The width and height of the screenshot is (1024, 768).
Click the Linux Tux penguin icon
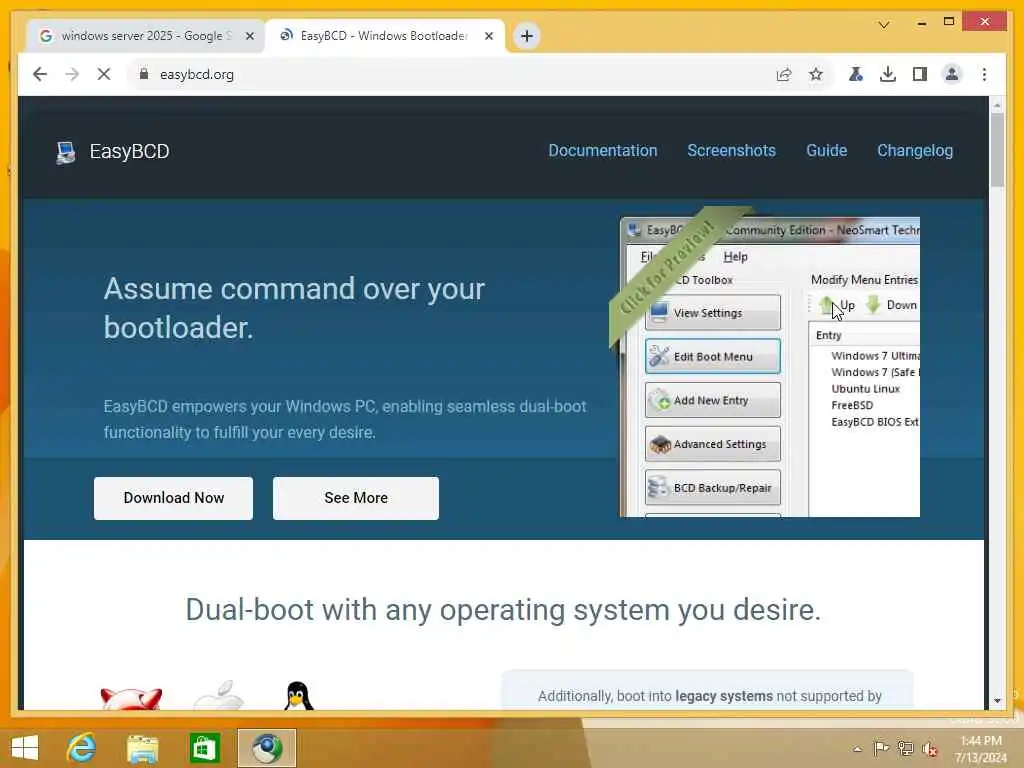pos(298,696)
